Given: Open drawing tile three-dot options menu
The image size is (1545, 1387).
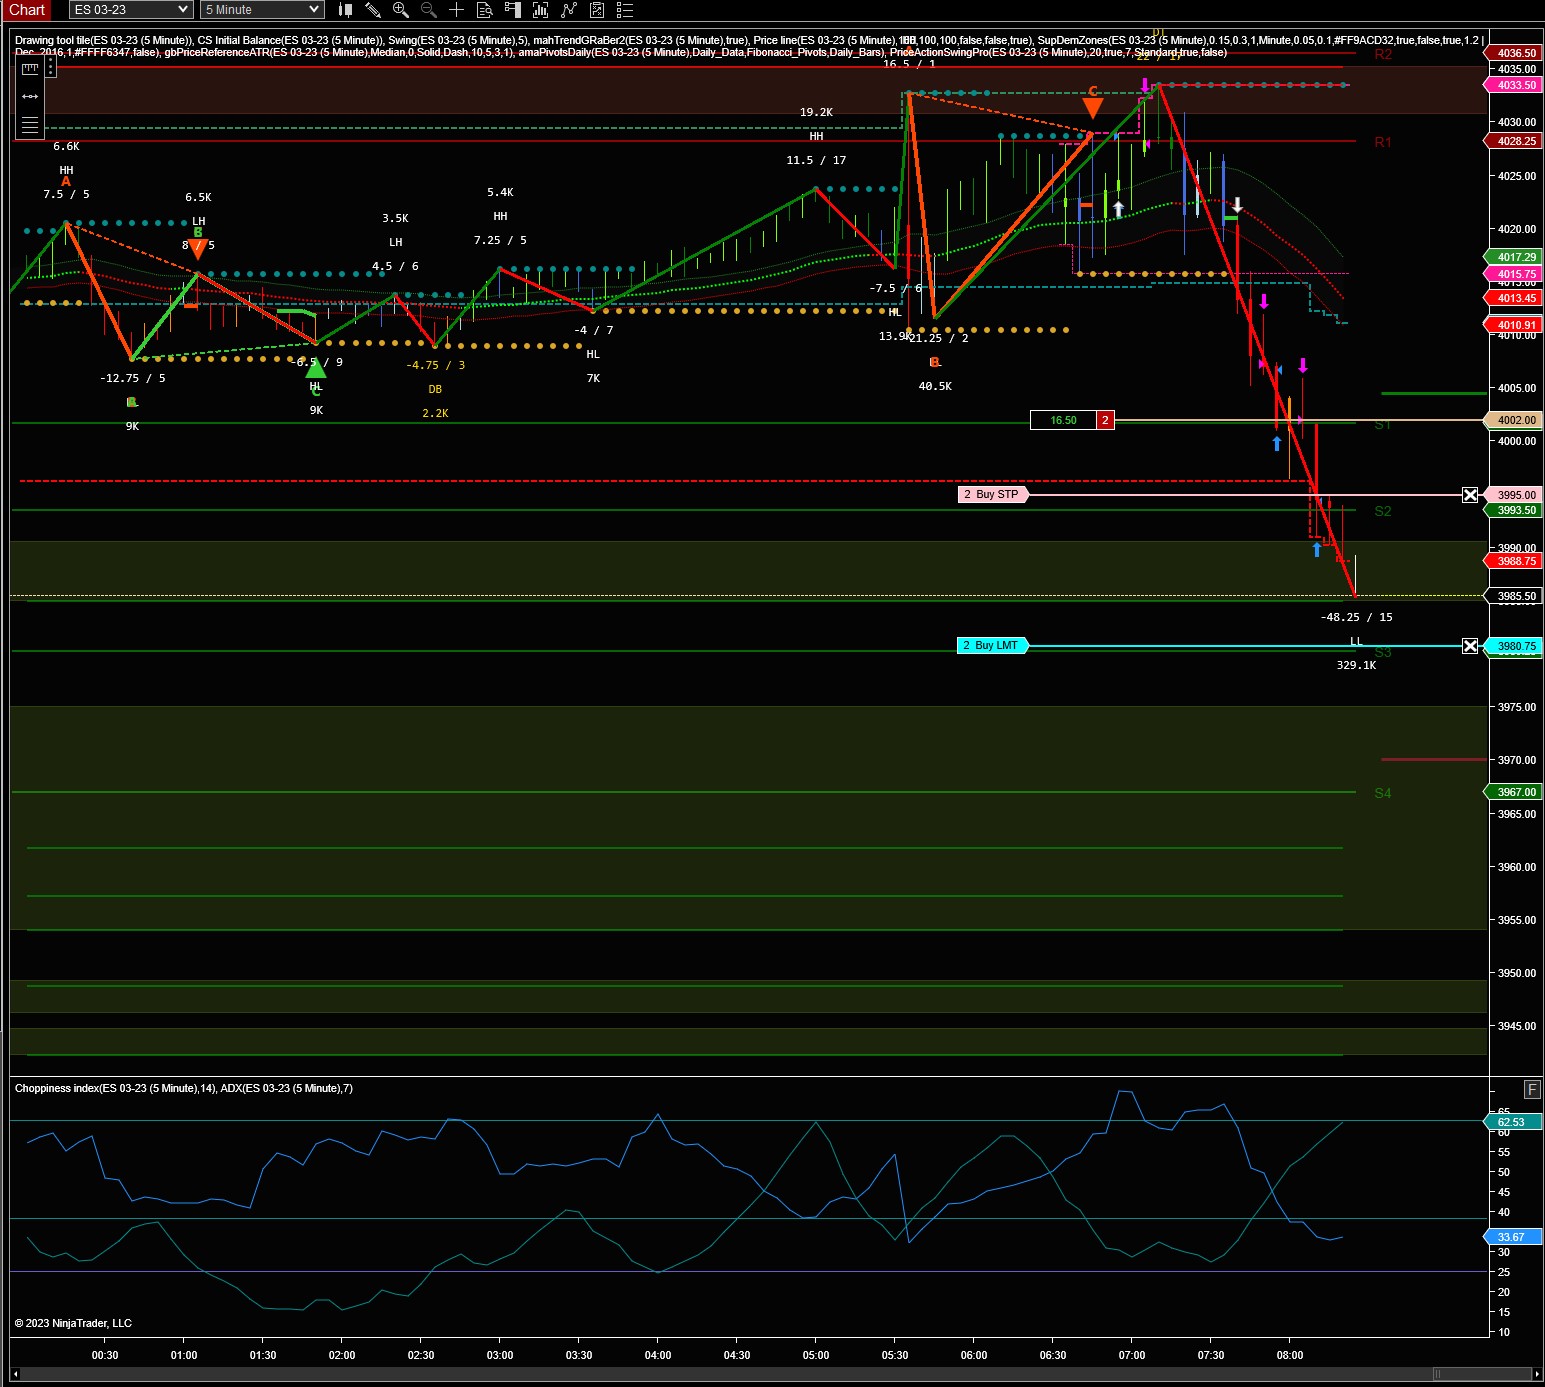Looking at the screenshot, I should coord(51,67).
